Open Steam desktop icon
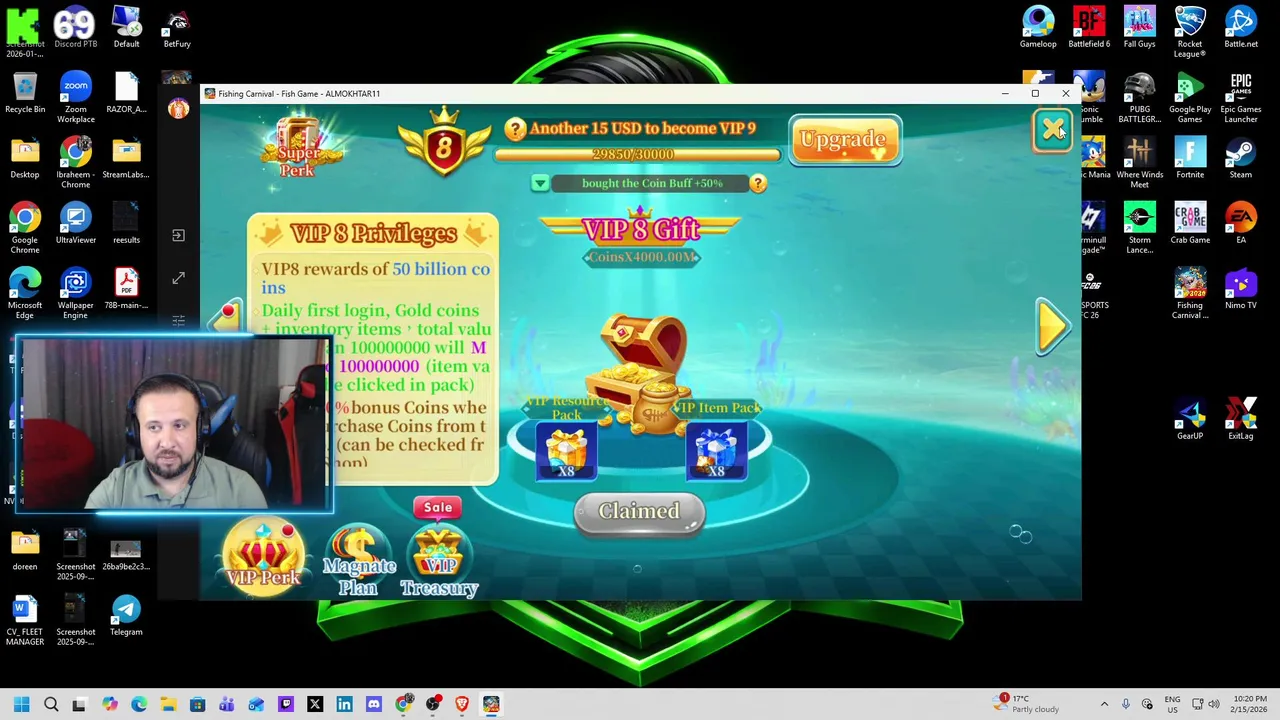The image size is (1280, 720). tap(1241, 158)
